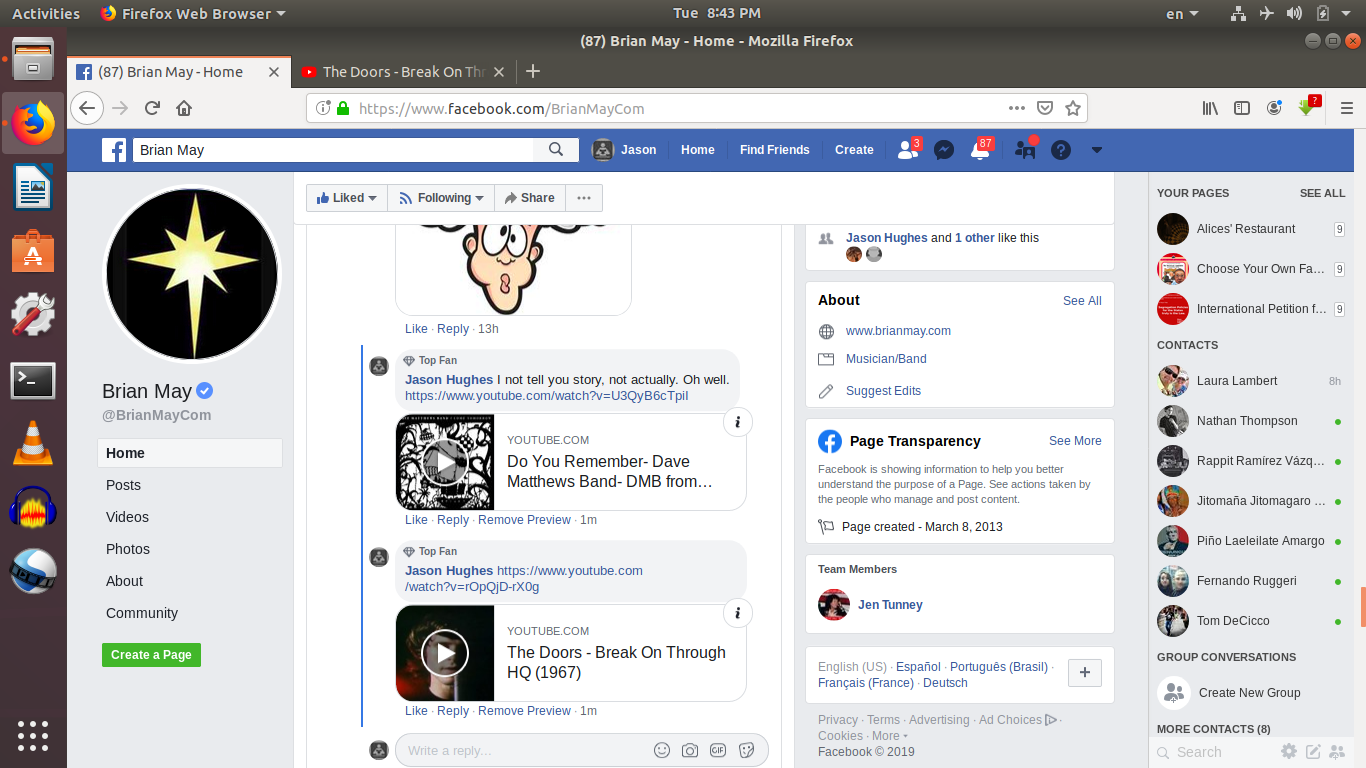1366x768 pixels.
Task: Open account dropdown arrow in Facebook header
Action: tap(1097, 150)
